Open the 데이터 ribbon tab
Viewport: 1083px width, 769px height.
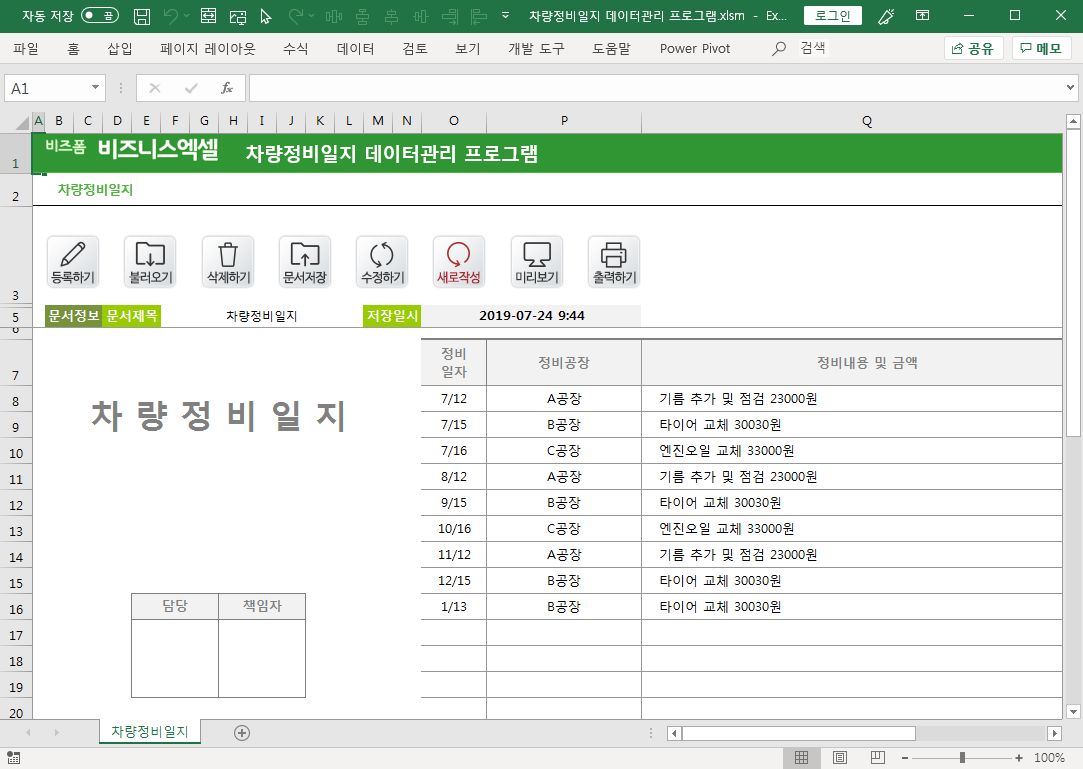355,48
